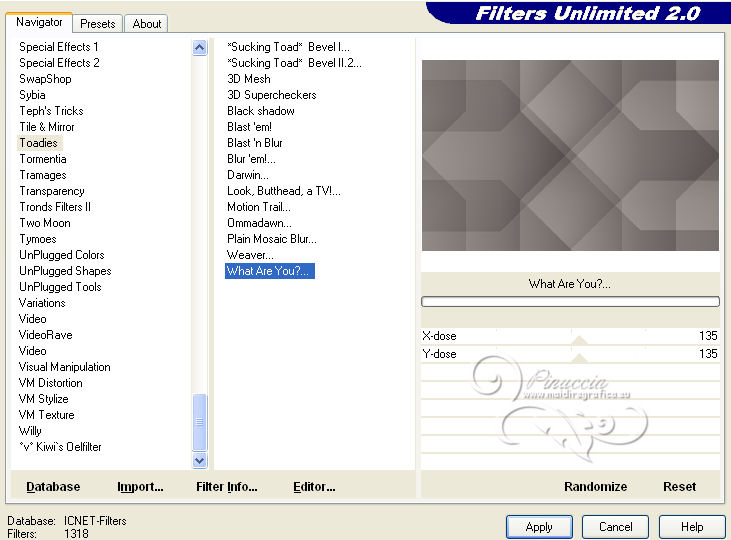Viewport: 731px width, 540px height.
Task: Pick the Blur 'em!... filter
Action: click(251, 159)
